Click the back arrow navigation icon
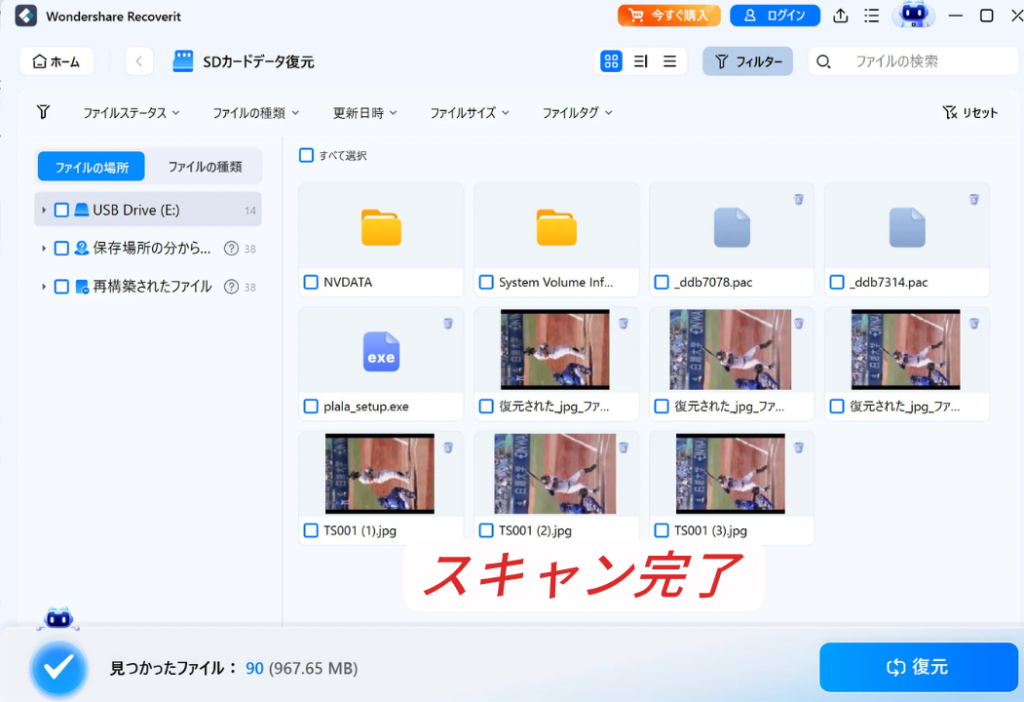 [x=139, y=62]
